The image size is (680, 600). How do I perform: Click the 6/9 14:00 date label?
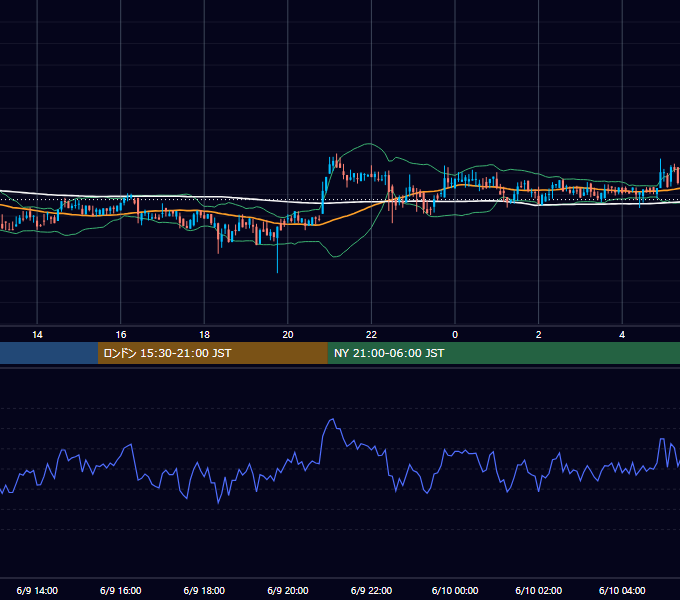click(x=37, y=590)
